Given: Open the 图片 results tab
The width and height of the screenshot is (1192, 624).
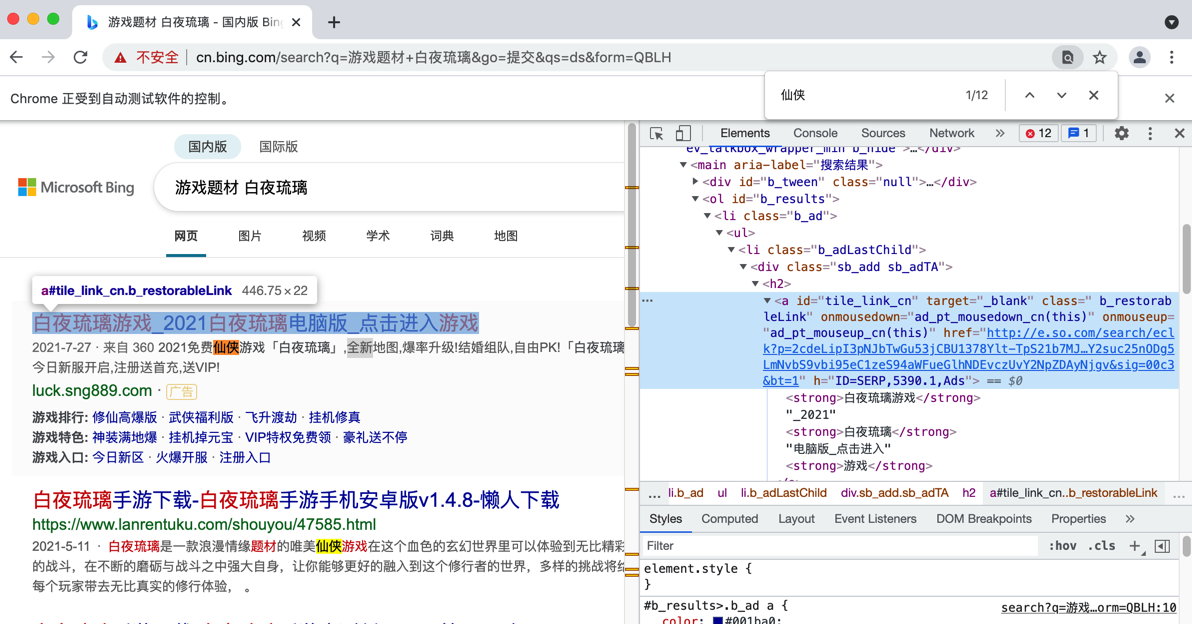Looking at the screenshot, I should [x=249, y=236].
